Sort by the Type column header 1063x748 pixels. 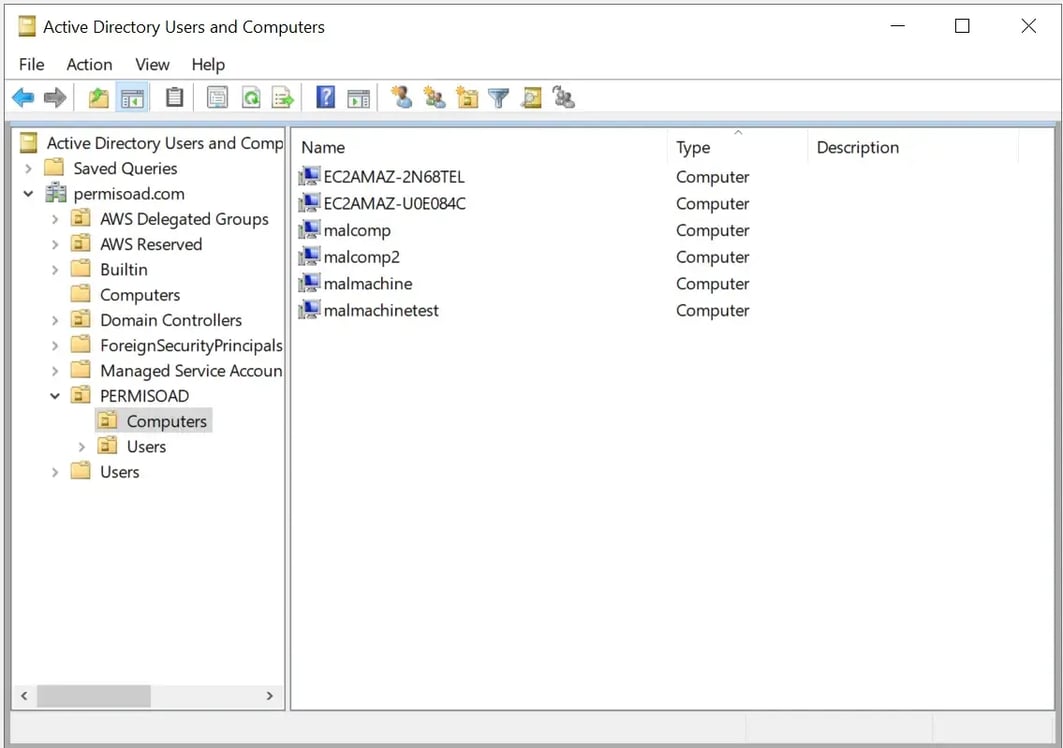pyautogui.click(x=738, y=147)
